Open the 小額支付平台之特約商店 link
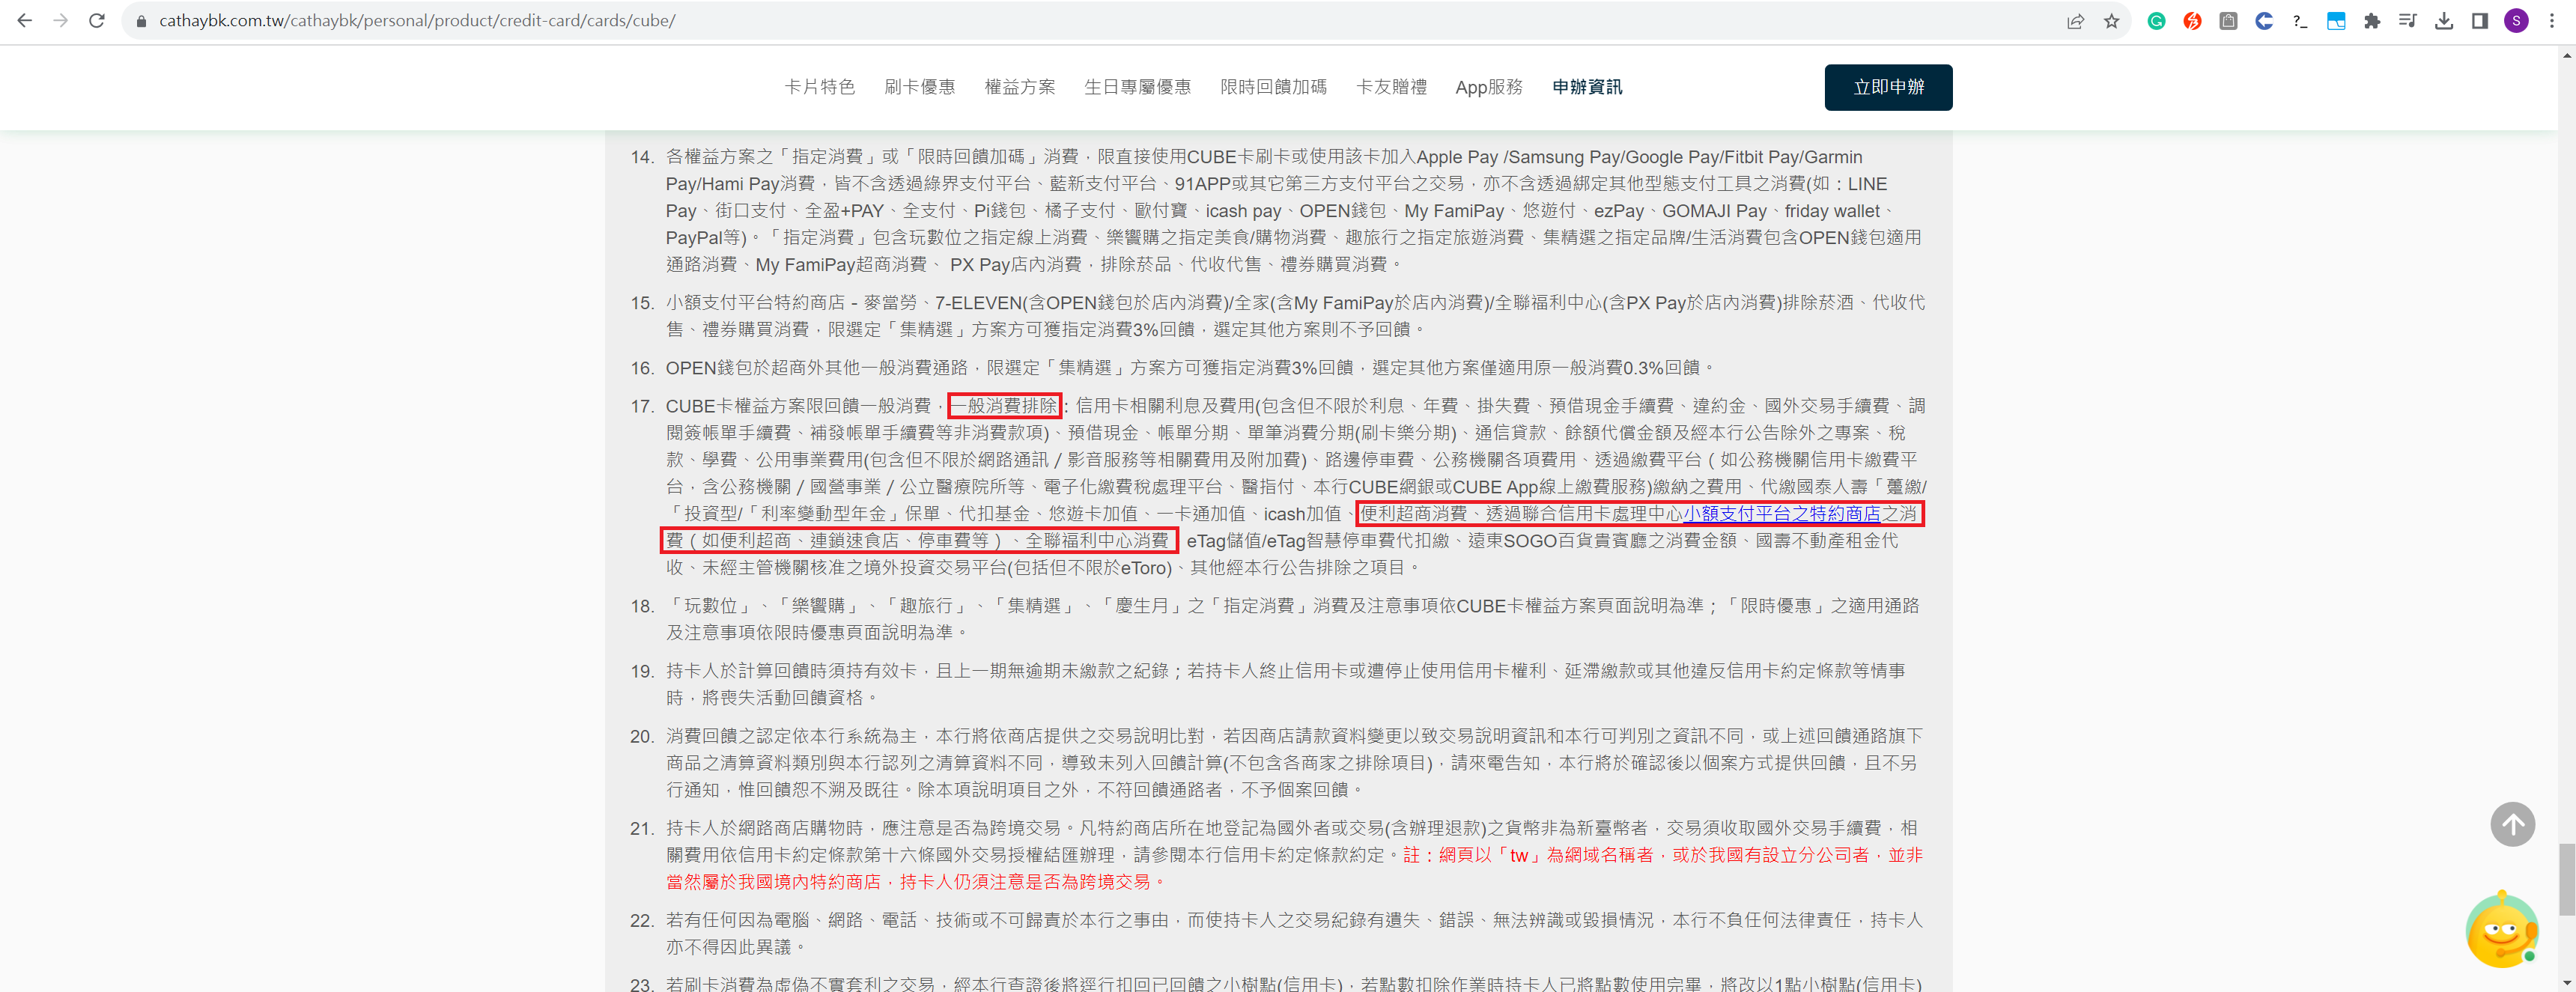The height and width of the screenshot is (992, 2576). pyautogui.click(x=1781, y=514)
